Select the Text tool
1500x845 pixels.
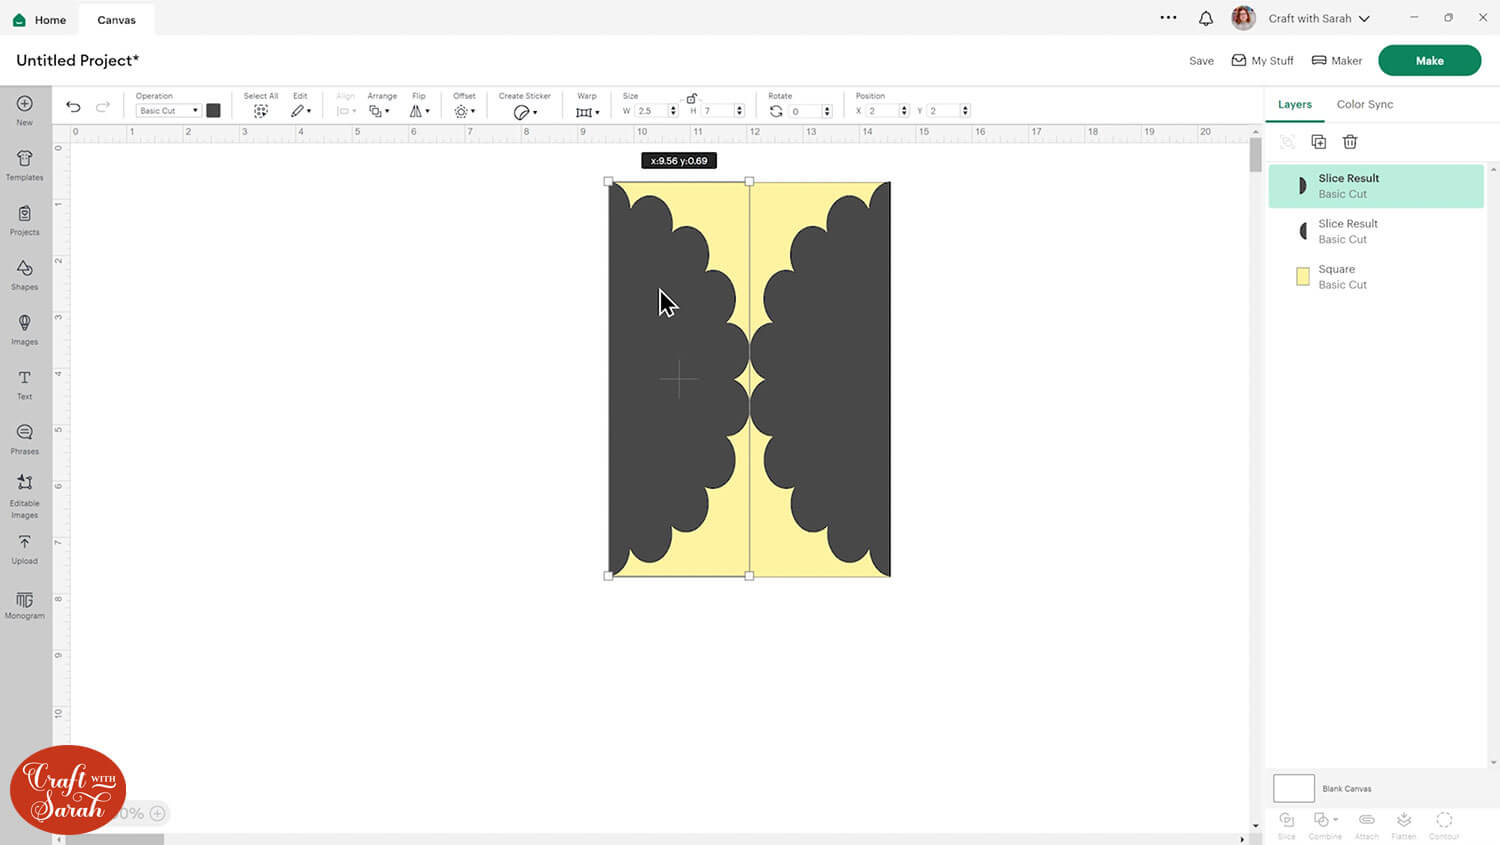(25, 384)
